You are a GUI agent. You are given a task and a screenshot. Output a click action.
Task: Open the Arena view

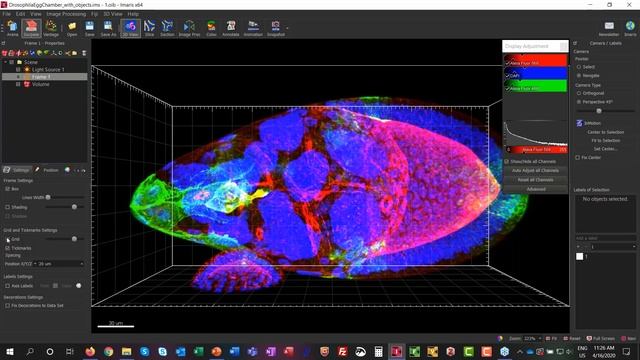click(12, 29)
